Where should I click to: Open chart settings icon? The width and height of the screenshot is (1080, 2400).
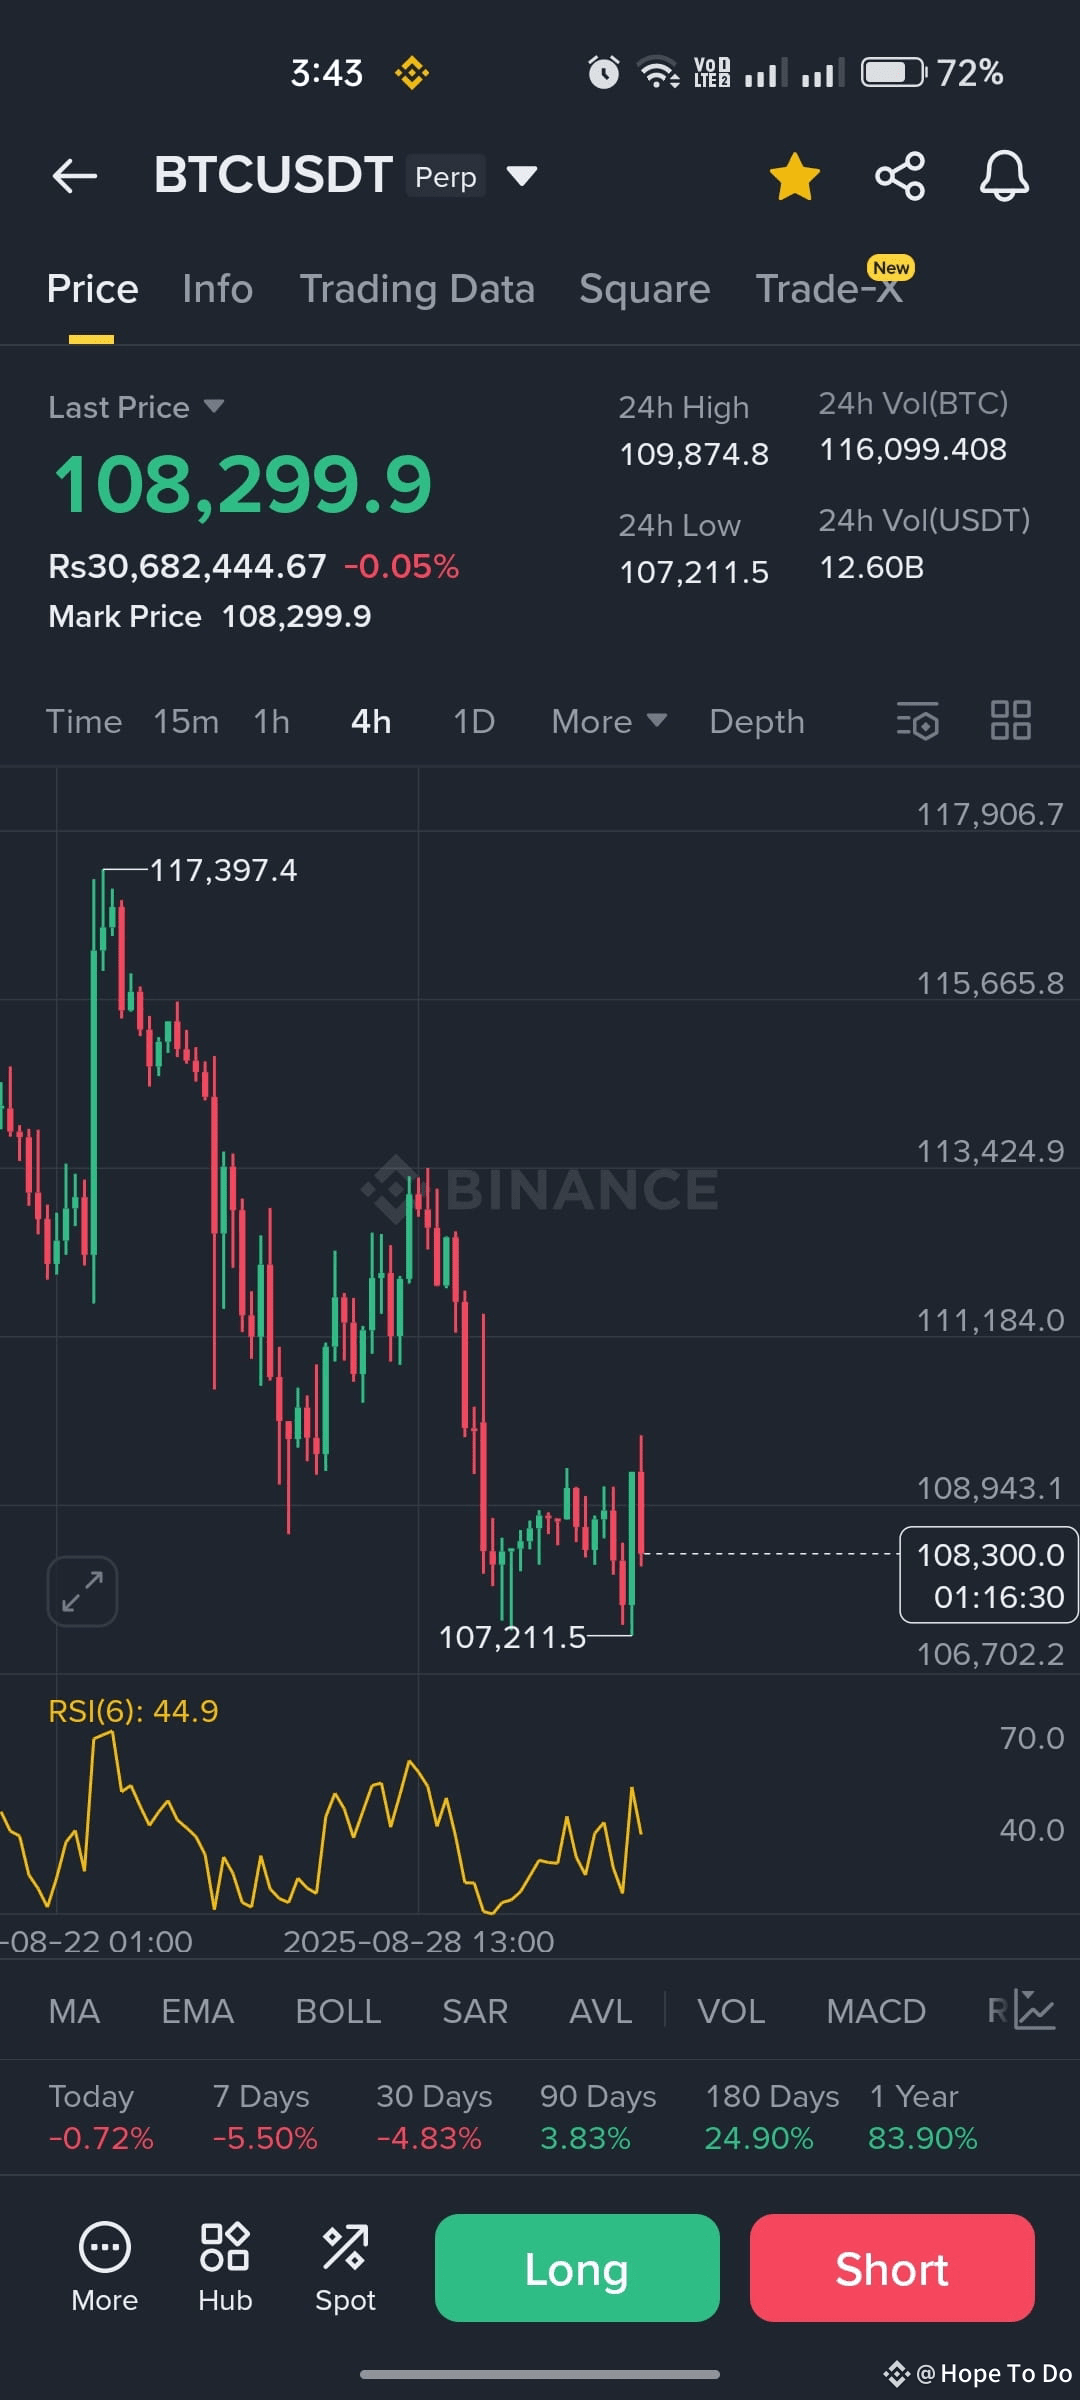tap(918, 720)
